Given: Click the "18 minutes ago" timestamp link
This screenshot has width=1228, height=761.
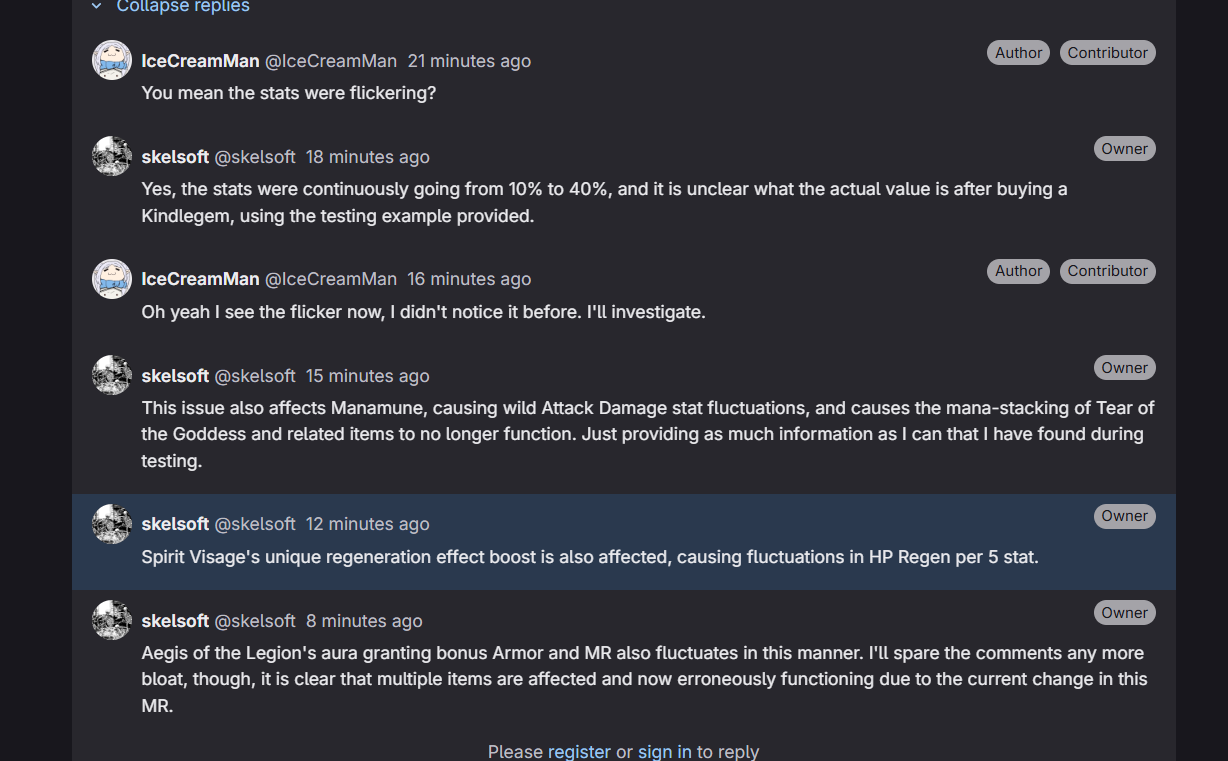Looking at the screenshot, I should click(367, 157).
